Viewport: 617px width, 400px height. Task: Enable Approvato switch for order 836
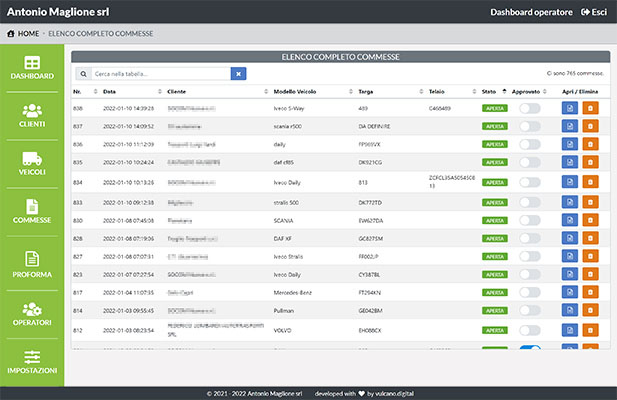529,145
